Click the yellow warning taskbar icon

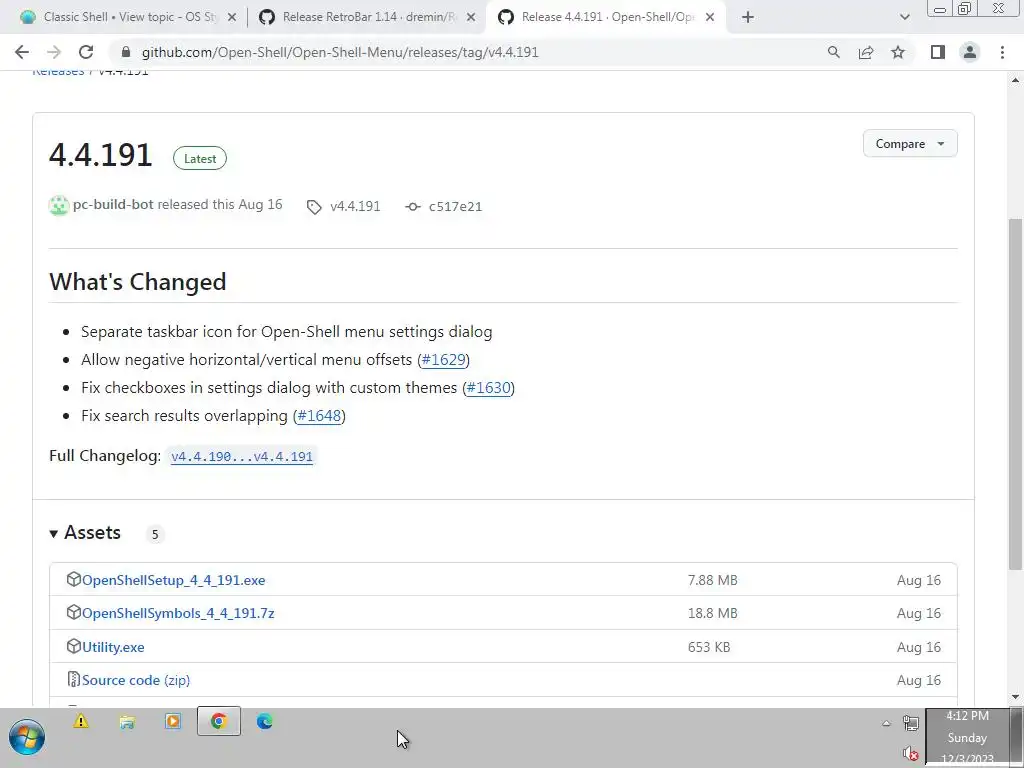point(81,721)
